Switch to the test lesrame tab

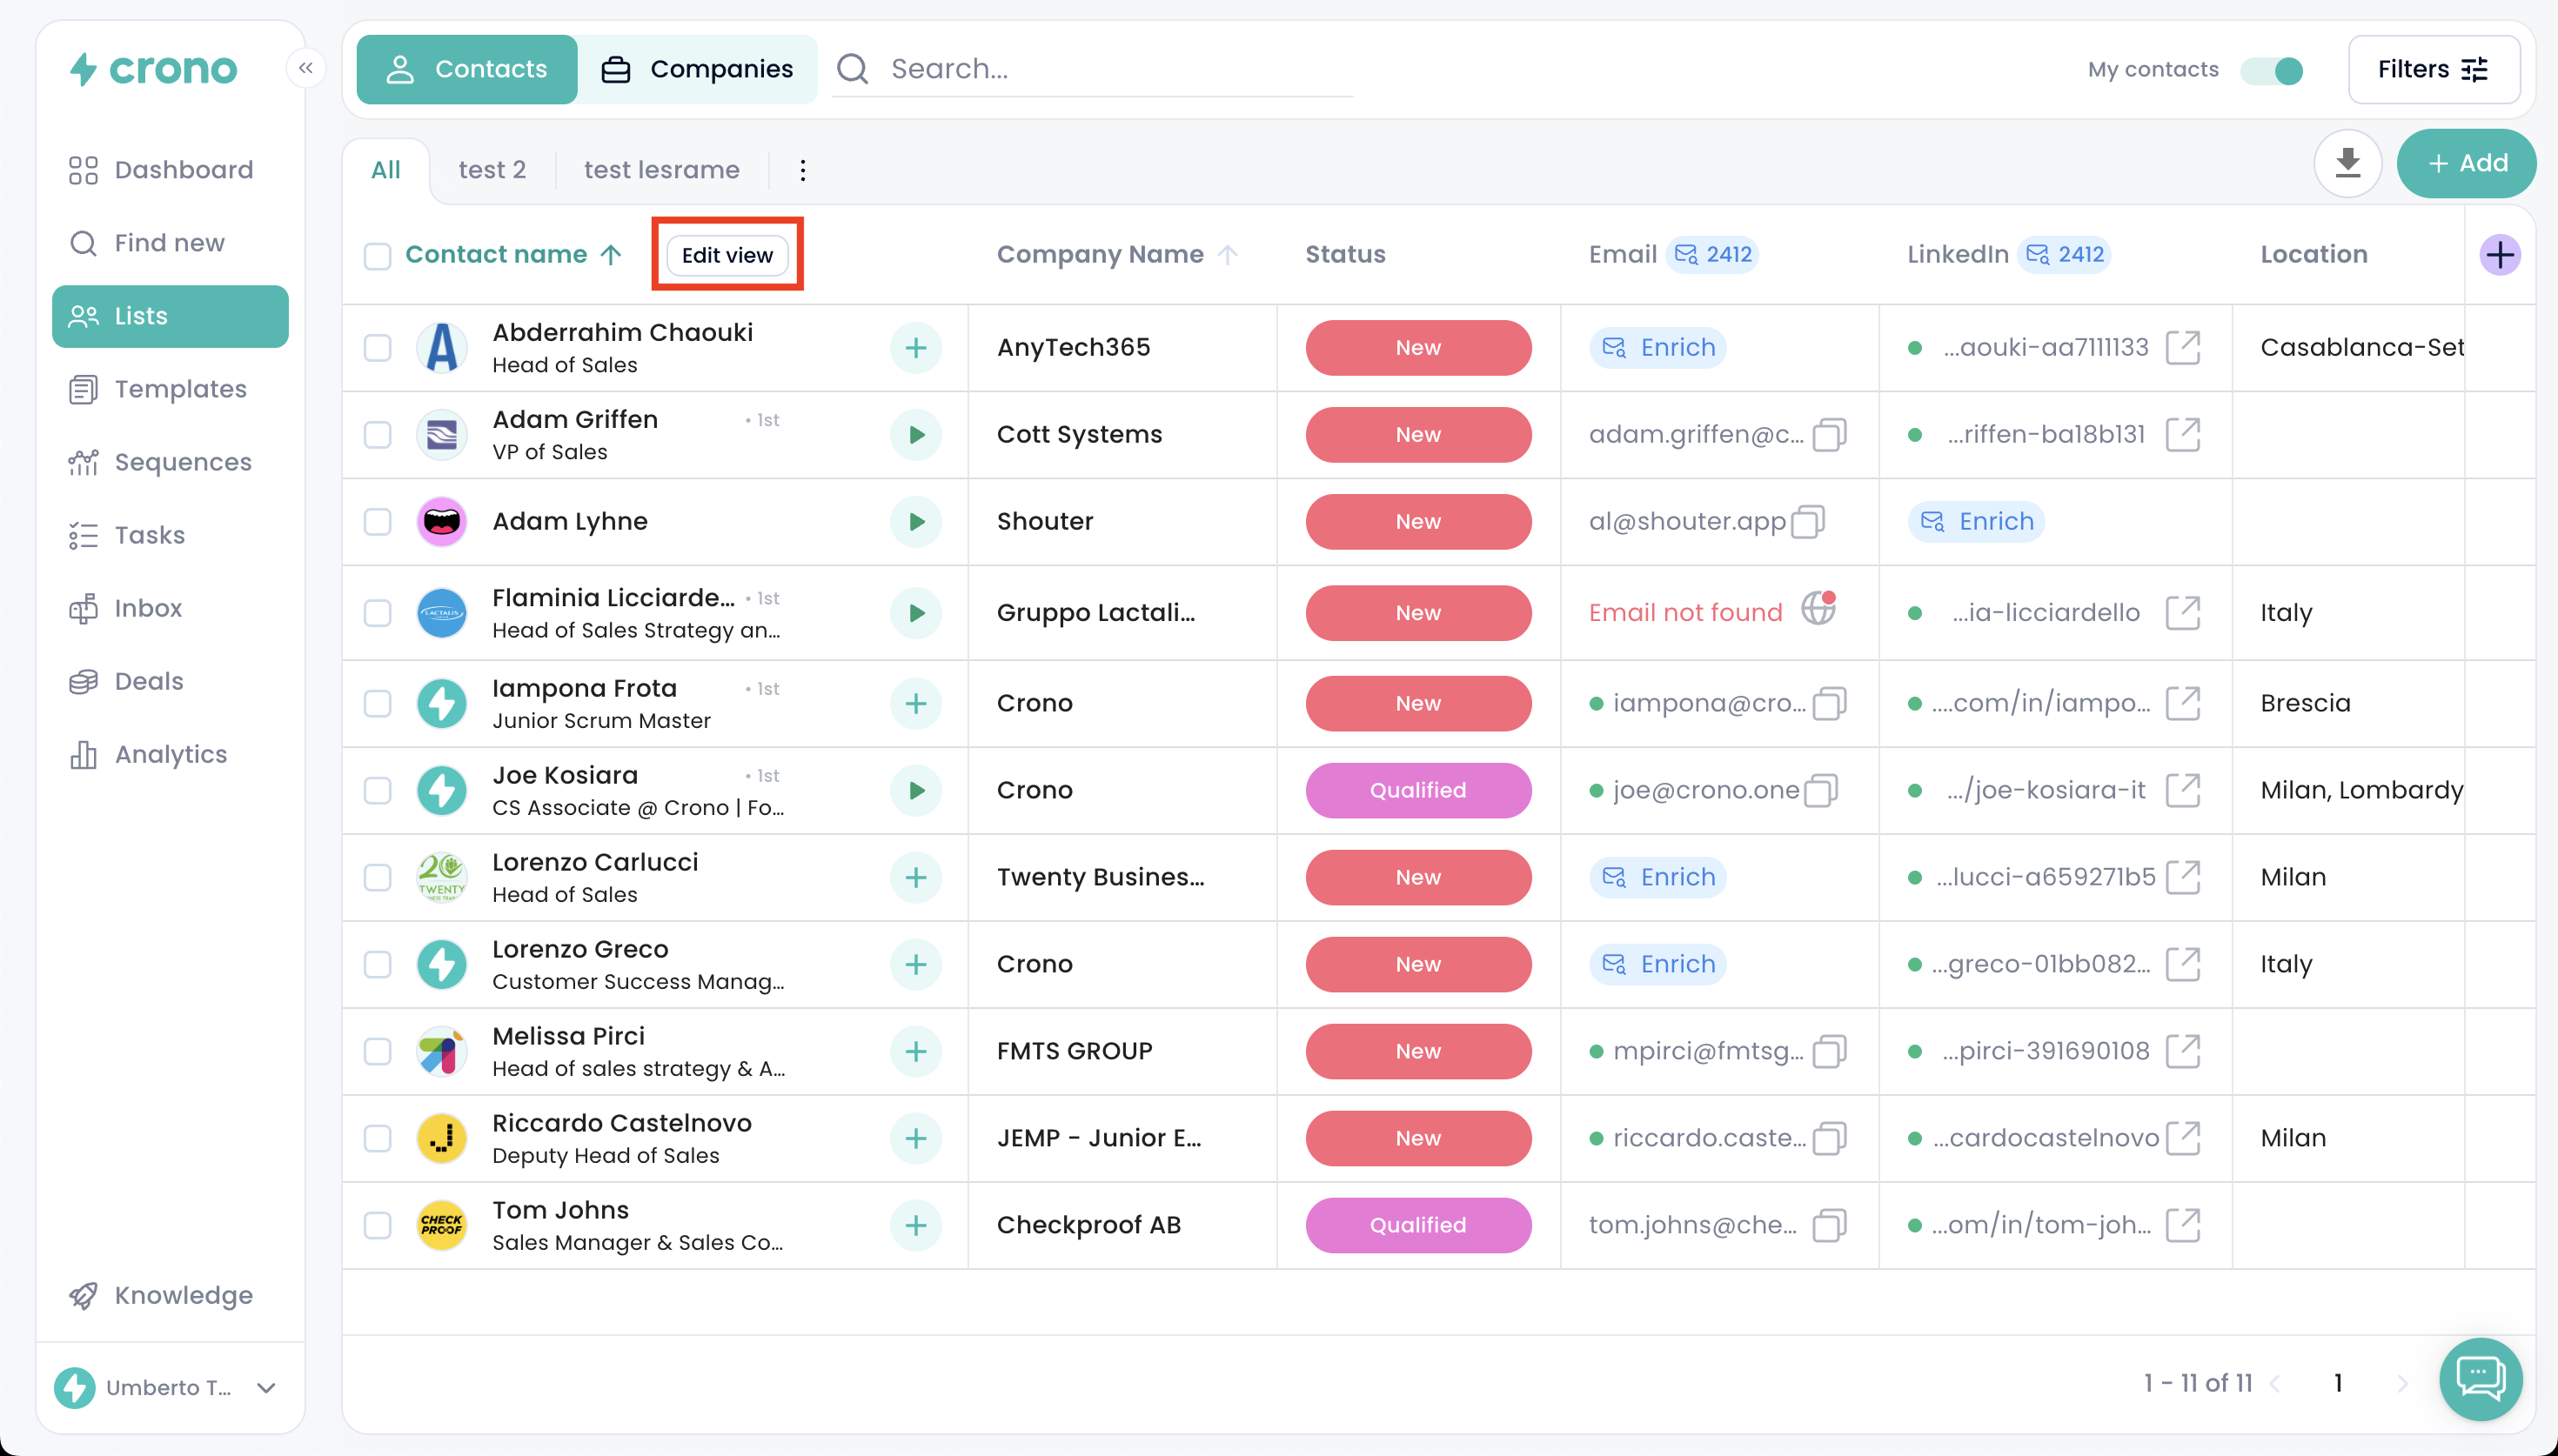coord(661,170)
